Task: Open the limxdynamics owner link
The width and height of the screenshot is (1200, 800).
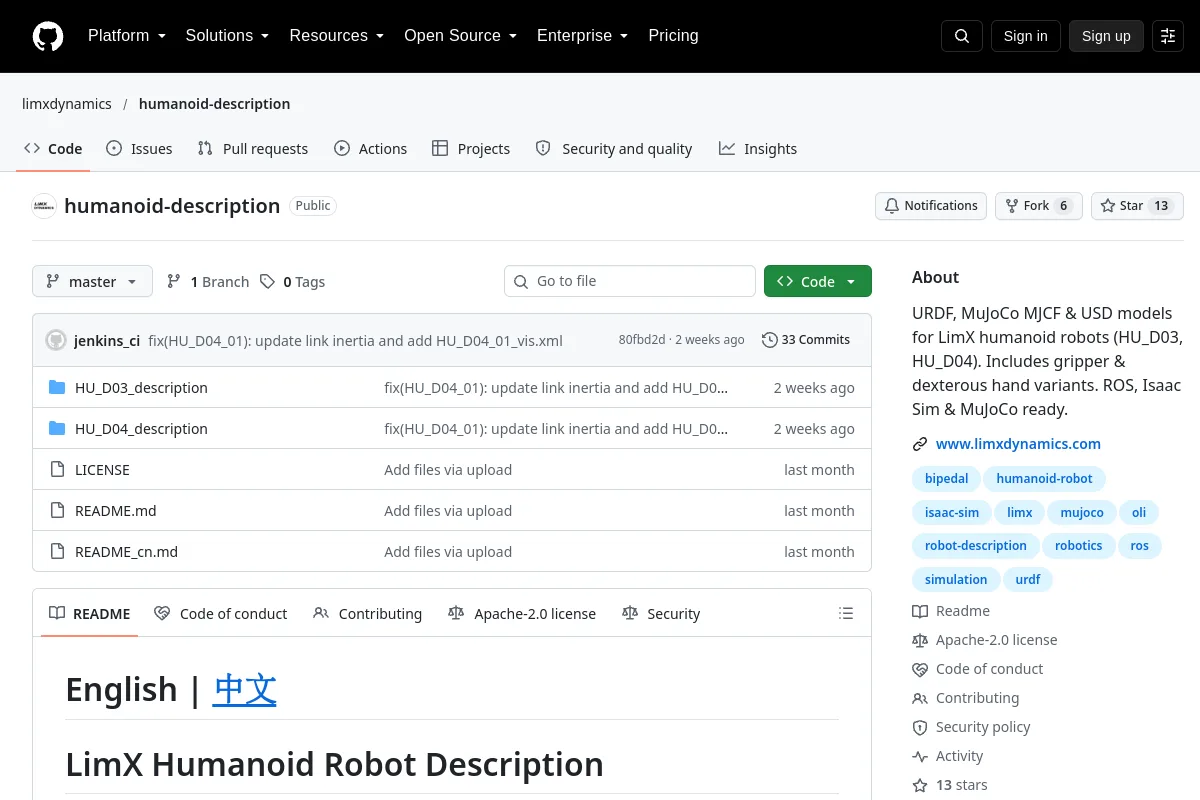Action: click(67, 104)
